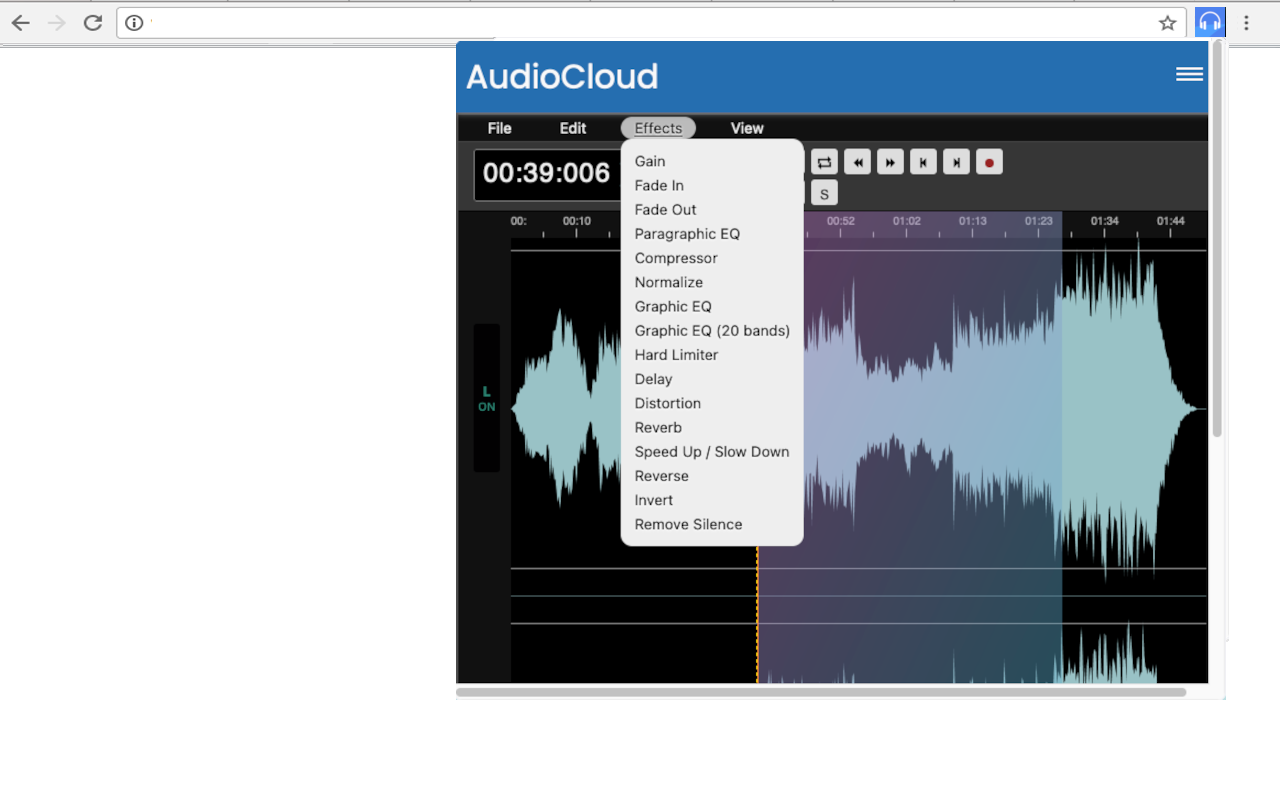Click the fast forward button
This screenshot has width=1280, height=800.
pyautogui.click(x=890, y=162)
